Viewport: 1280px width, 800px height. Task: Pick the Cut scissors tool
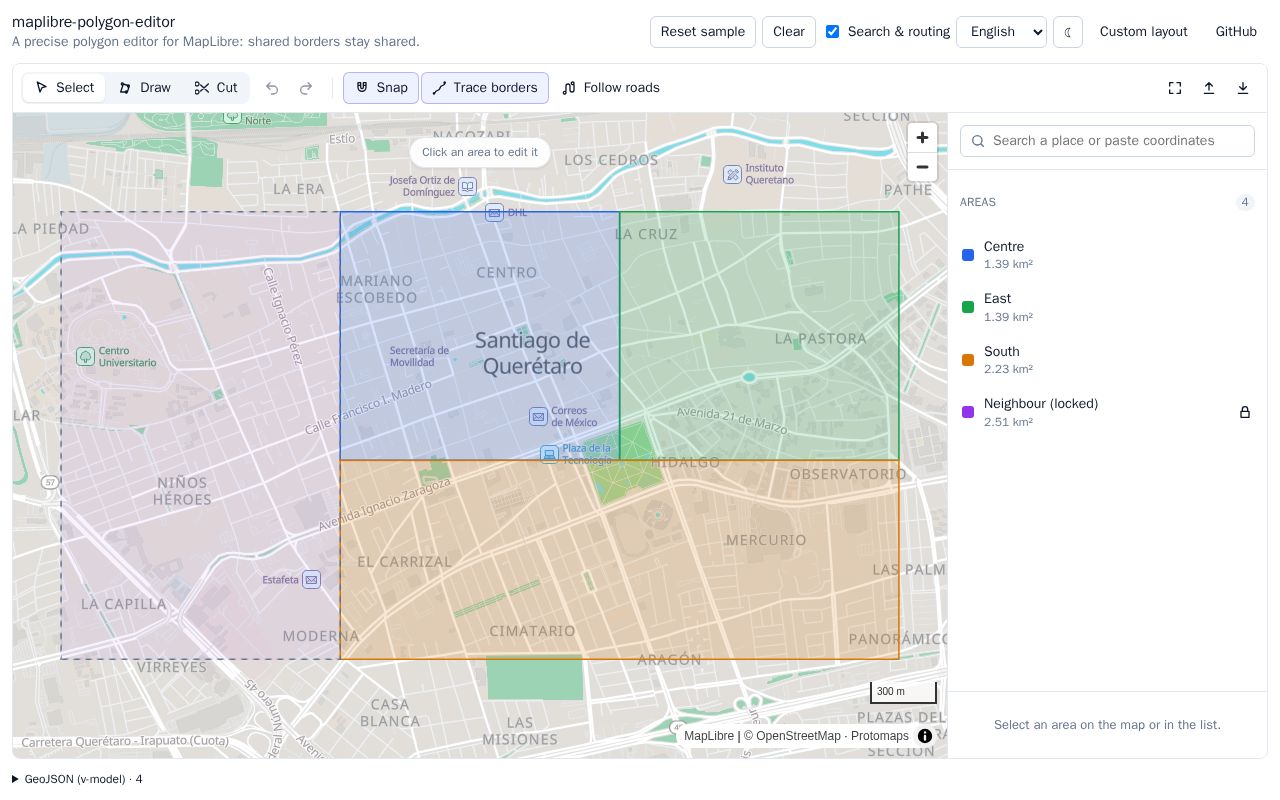(x=216, y=88)
